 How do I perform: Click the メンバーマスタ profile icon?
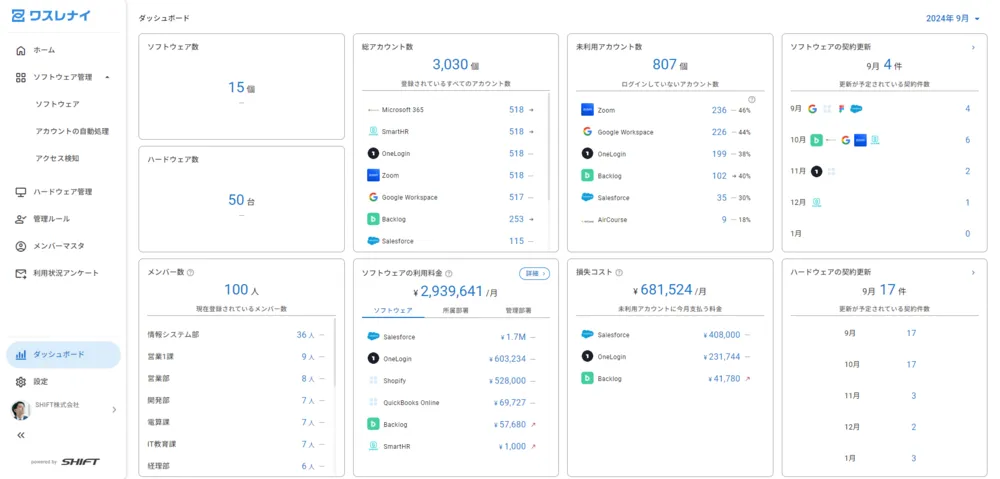coord(21,246)
